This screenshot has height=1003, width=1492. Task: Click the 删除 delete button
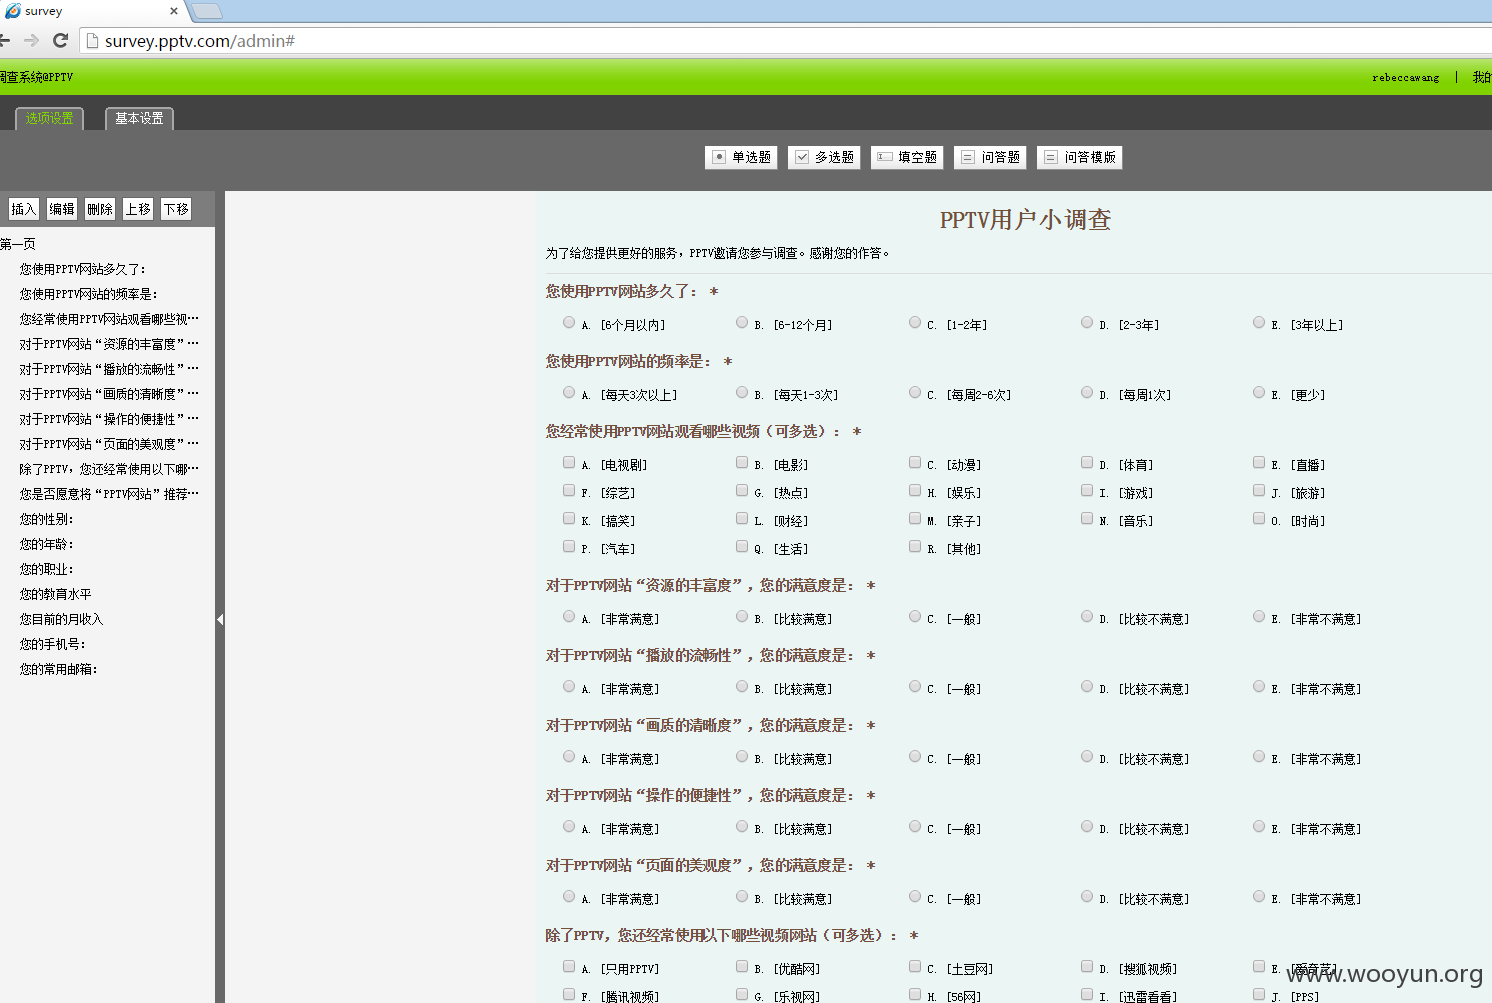(100, 209)
